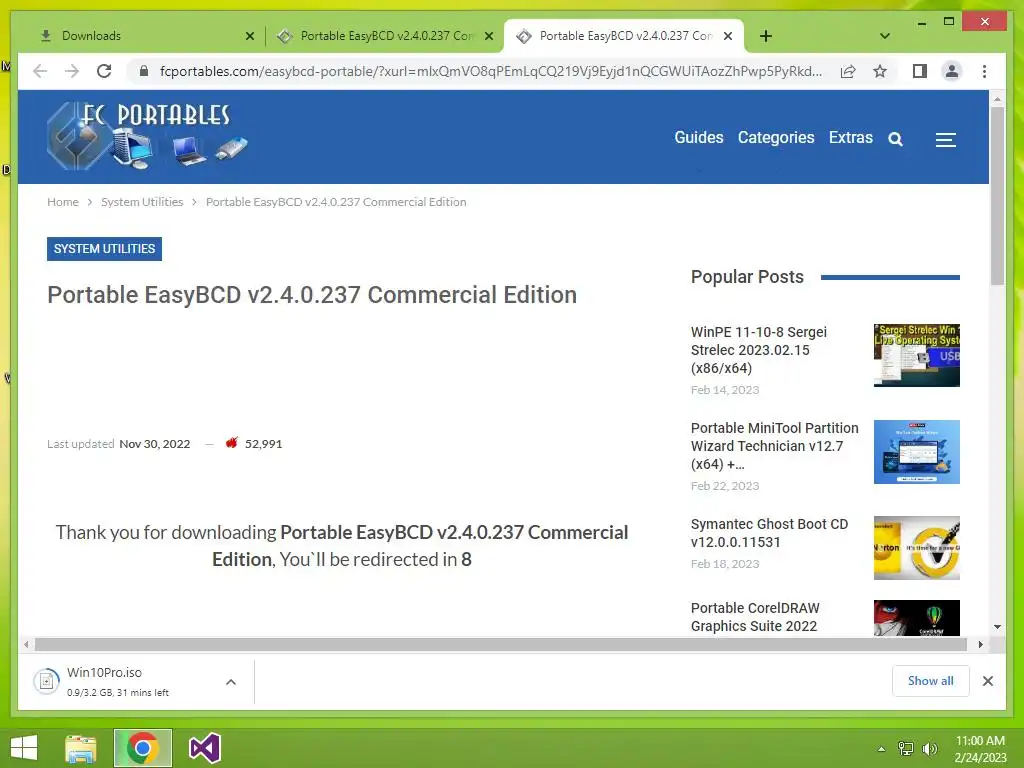The image size is (1024, 768).
Task: Open the Chrome three-dot menu
Action: point(984,71)
